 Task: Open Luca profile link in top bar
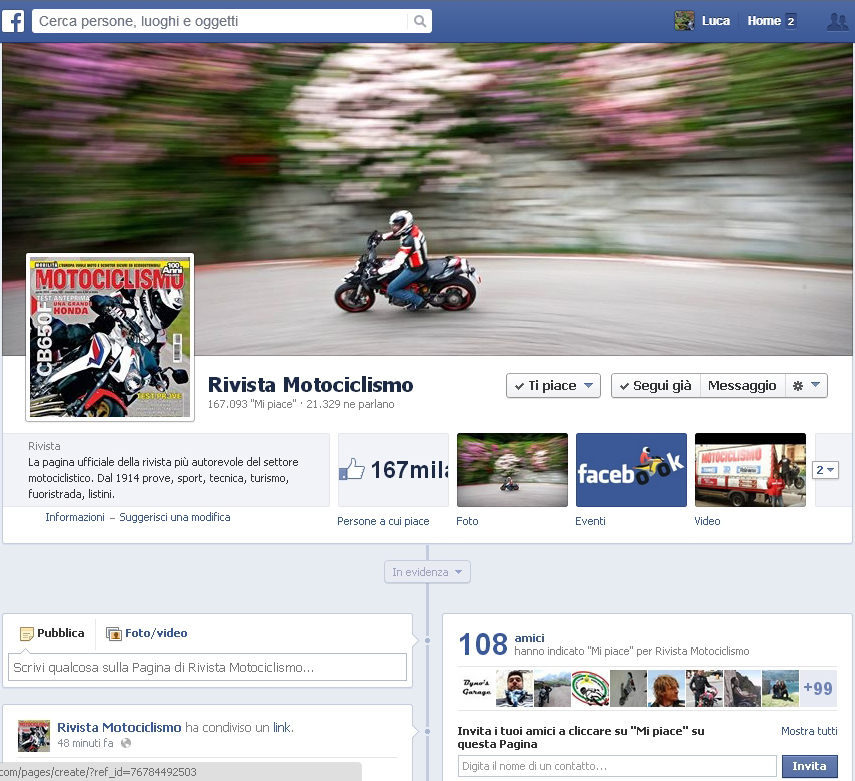[x=715, y=21]
